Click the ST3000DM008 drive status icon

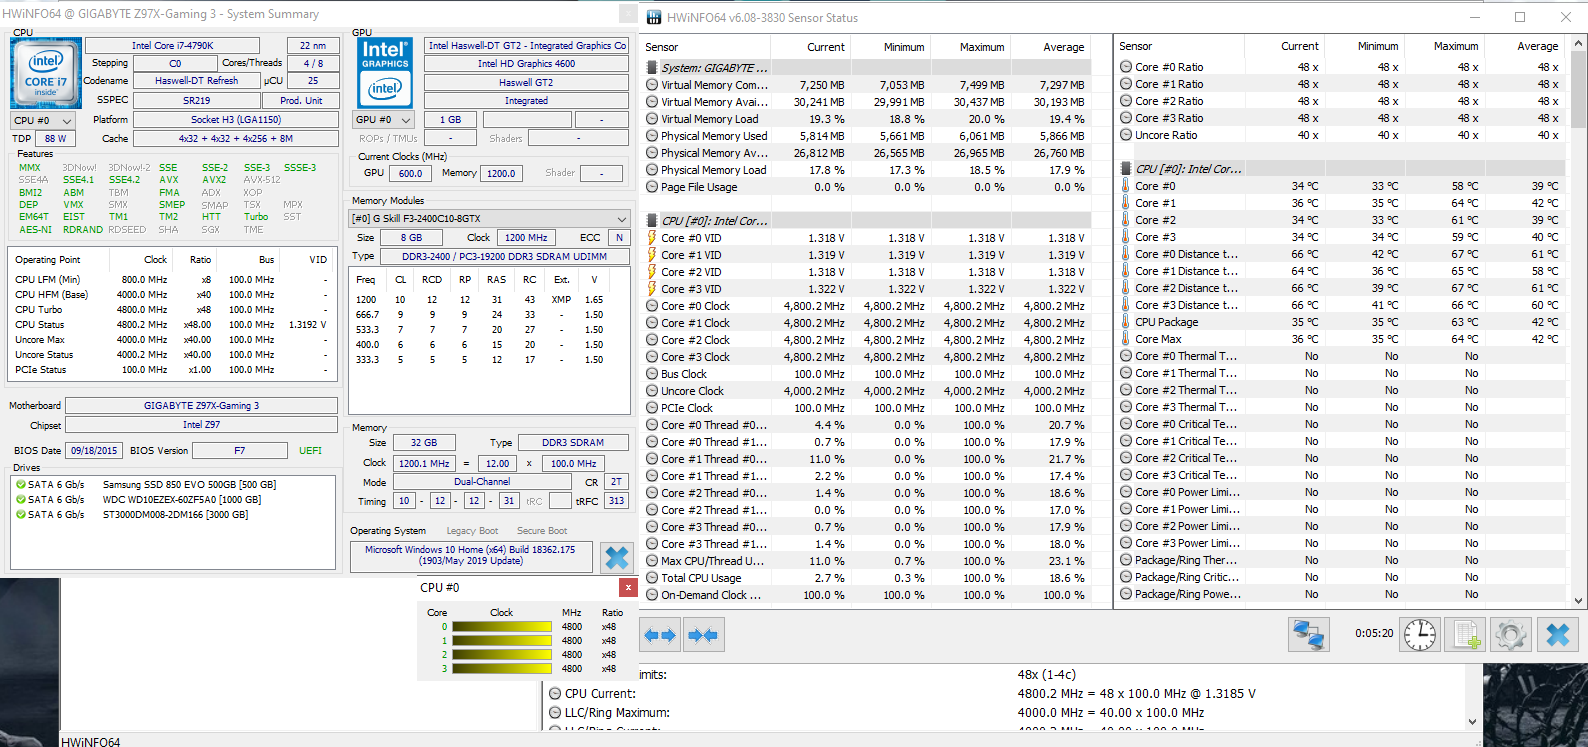coord(20,514)
